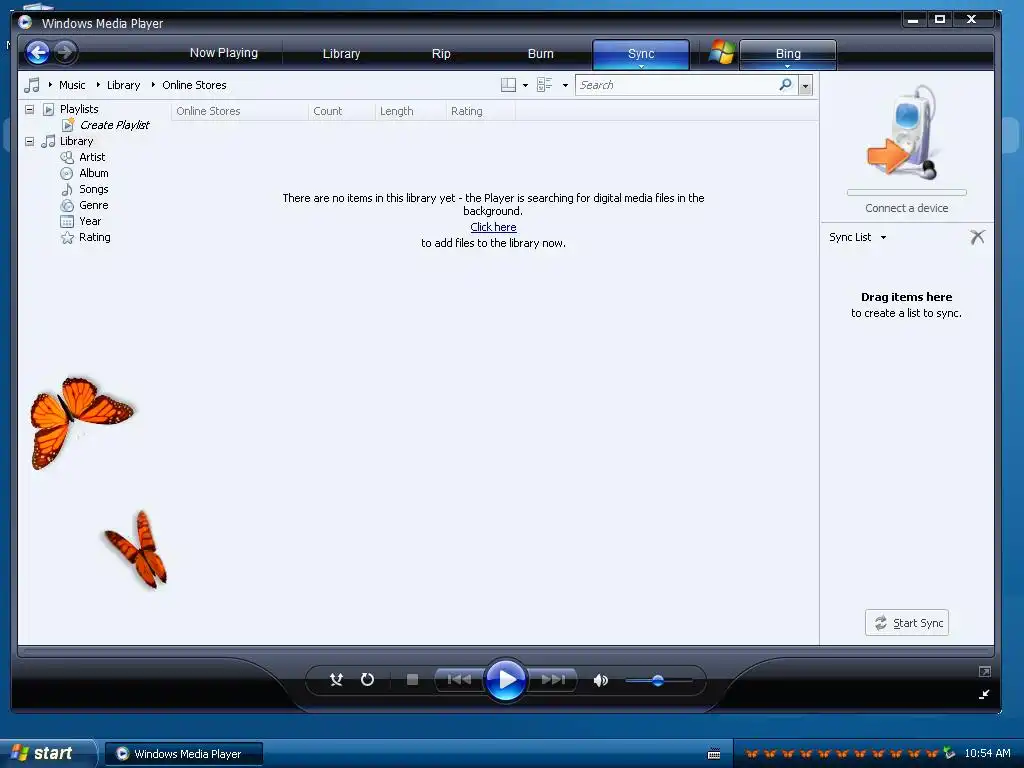Open the Now Playing tab
The width and height of the screenshot is (1024, 768).
223,53
